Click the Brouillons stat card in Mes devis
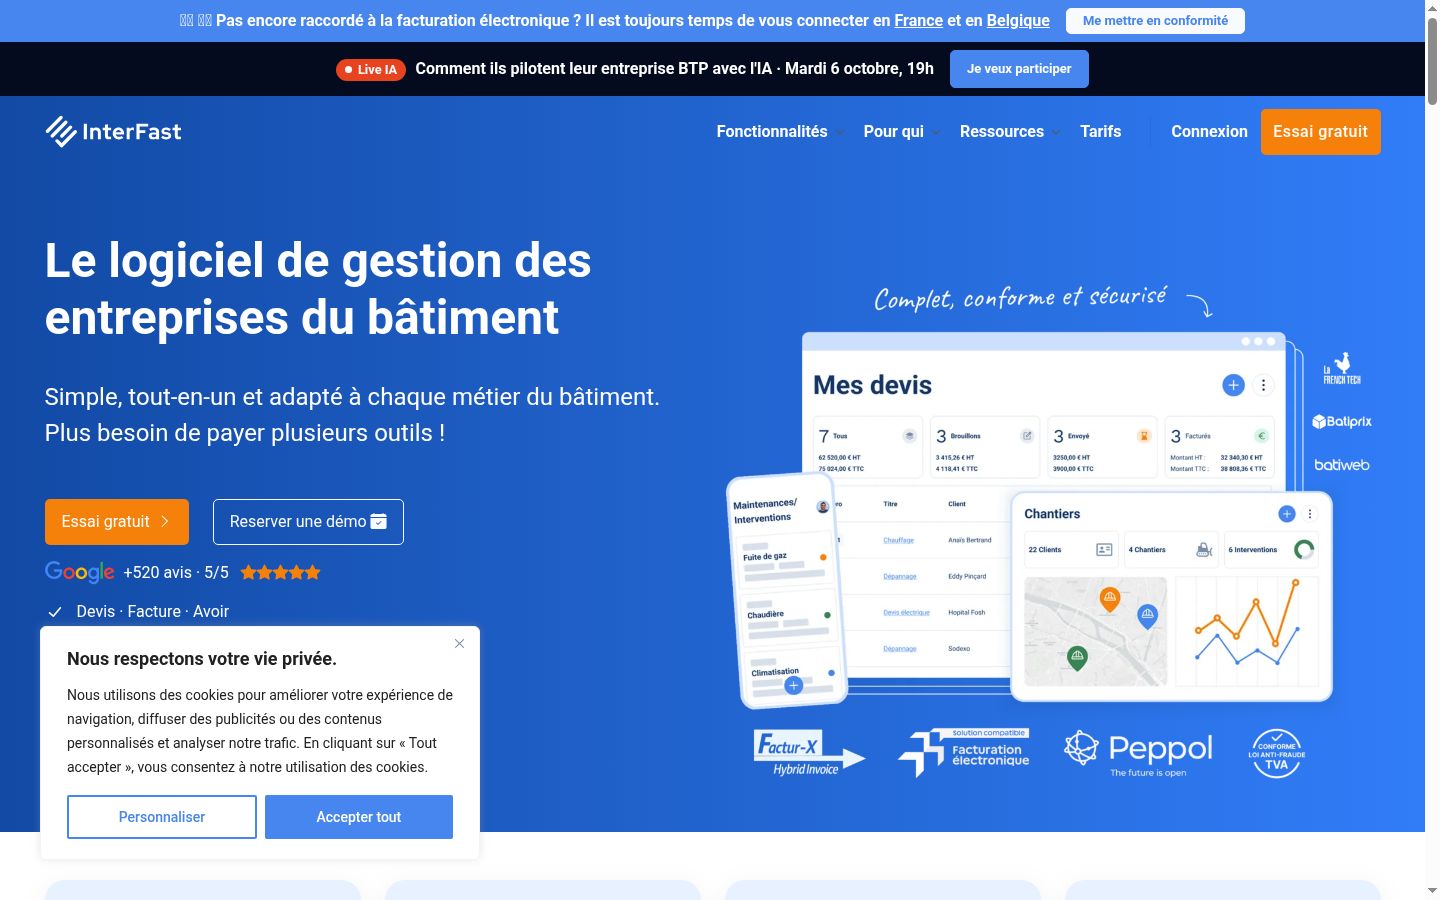The image size is (1440, 900). pyautogui.click(x=985, y=447)
